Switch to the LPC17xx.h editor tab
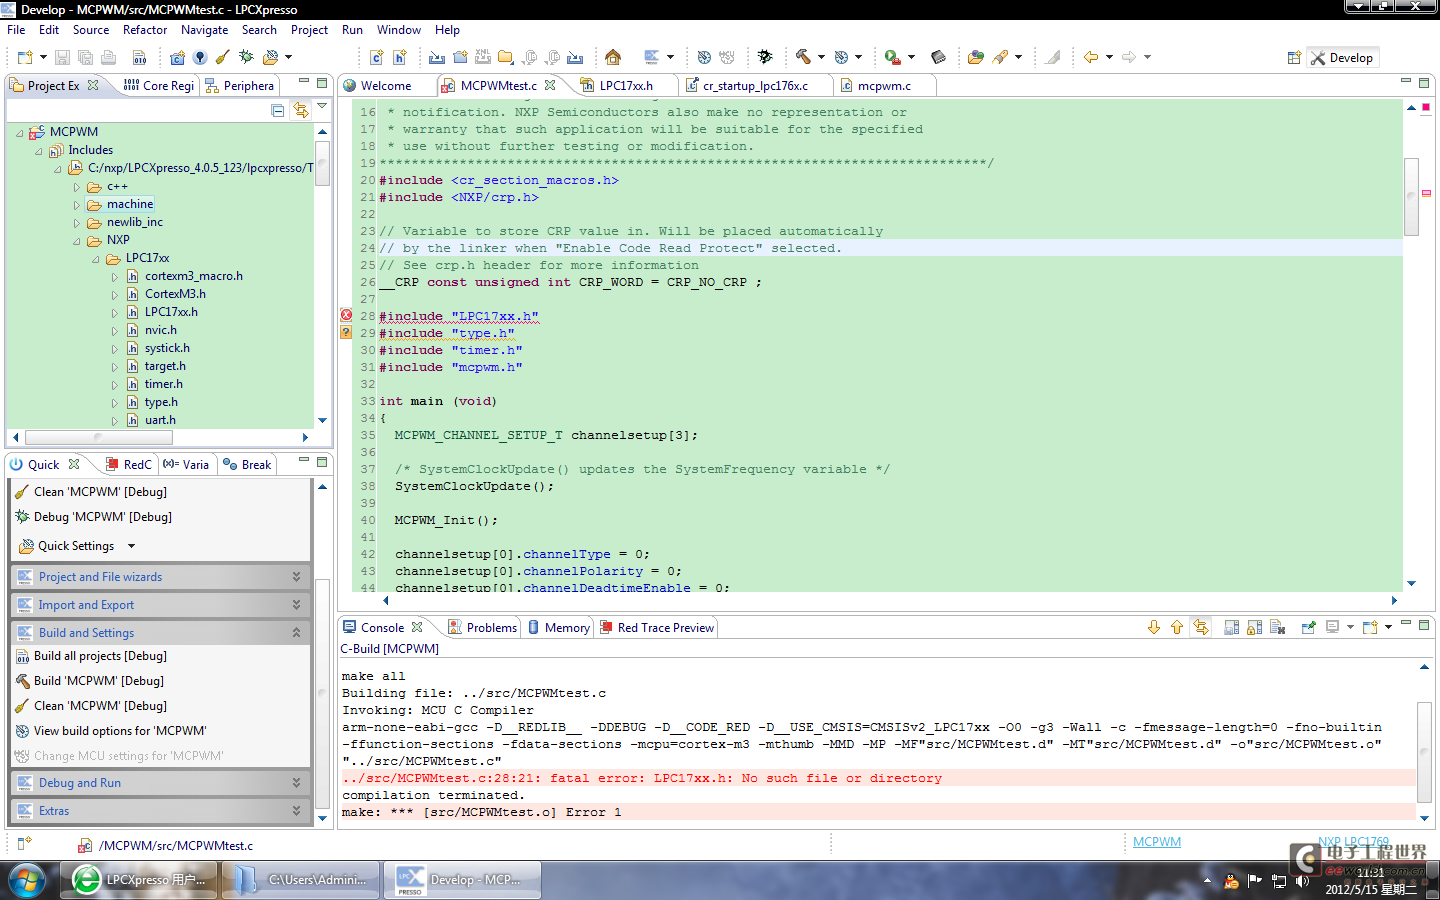This screenshot has height=900, width=1440. 626,86
